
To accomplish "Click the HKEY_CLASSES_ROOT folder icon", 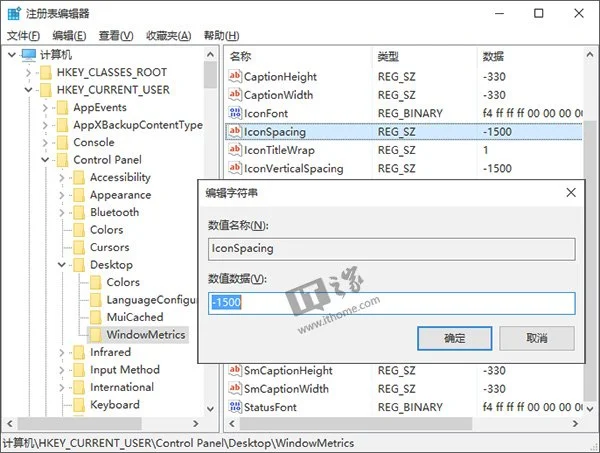I will coord(45,72).
